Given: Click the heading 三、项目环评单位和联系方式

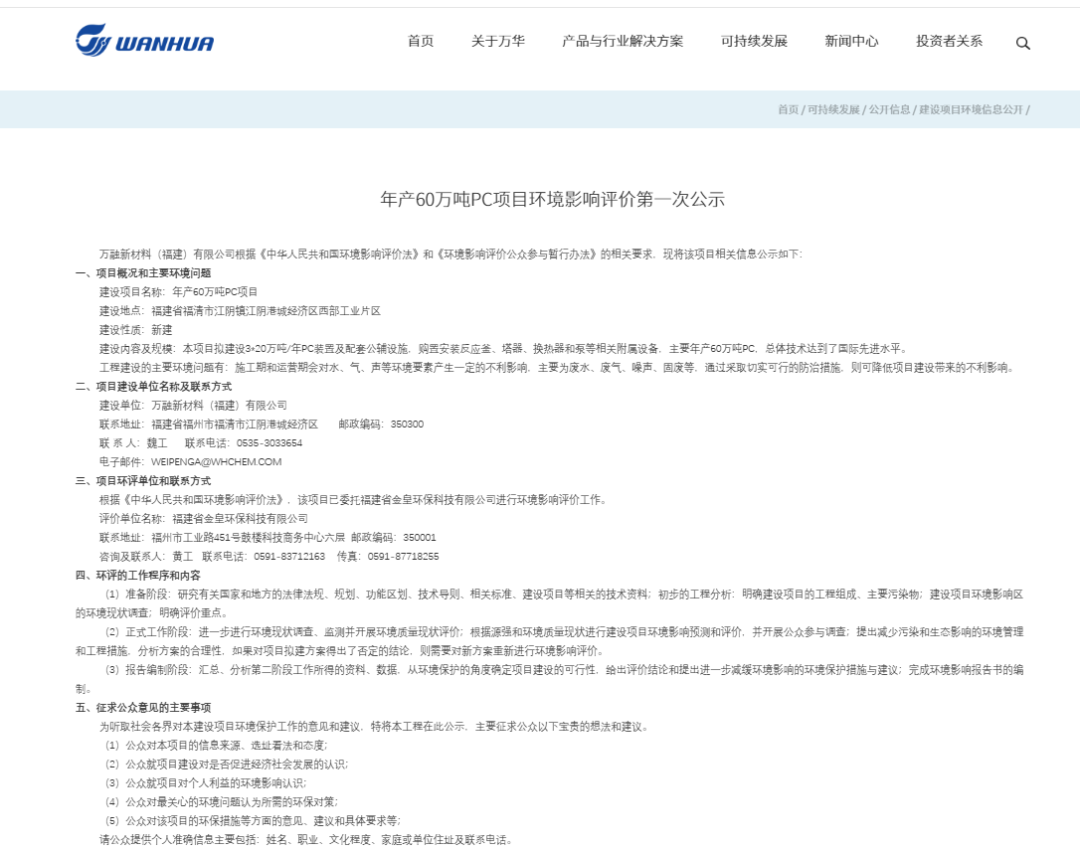Looking at the screenshot, I should 143,481.
